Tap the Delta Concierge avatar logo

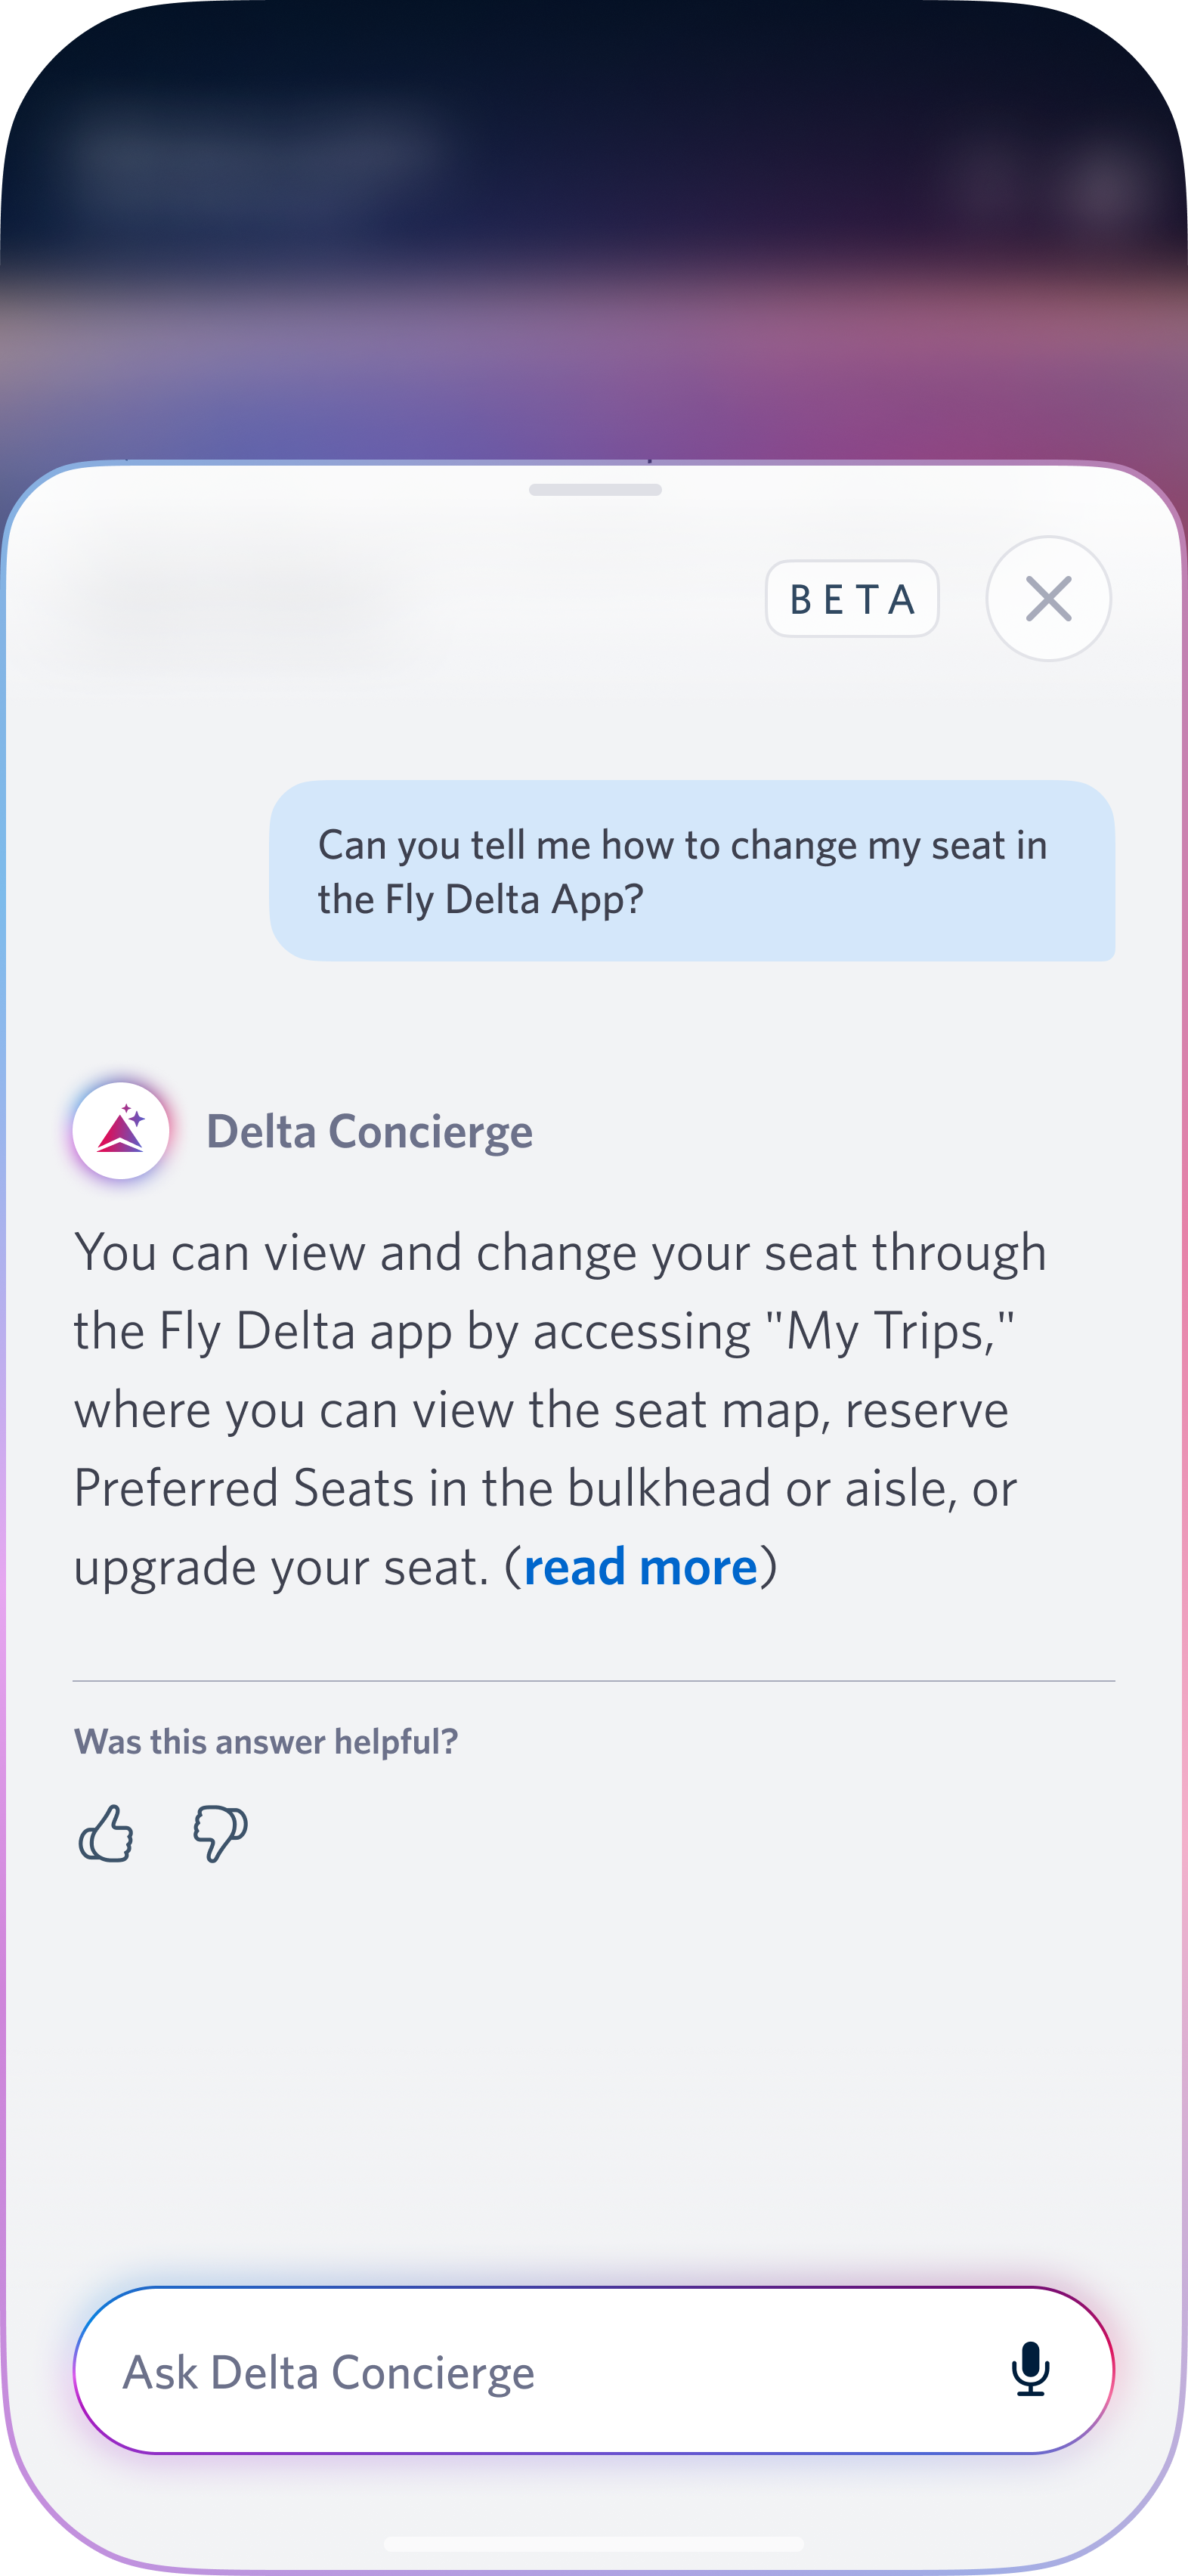tap(121, 1130)
